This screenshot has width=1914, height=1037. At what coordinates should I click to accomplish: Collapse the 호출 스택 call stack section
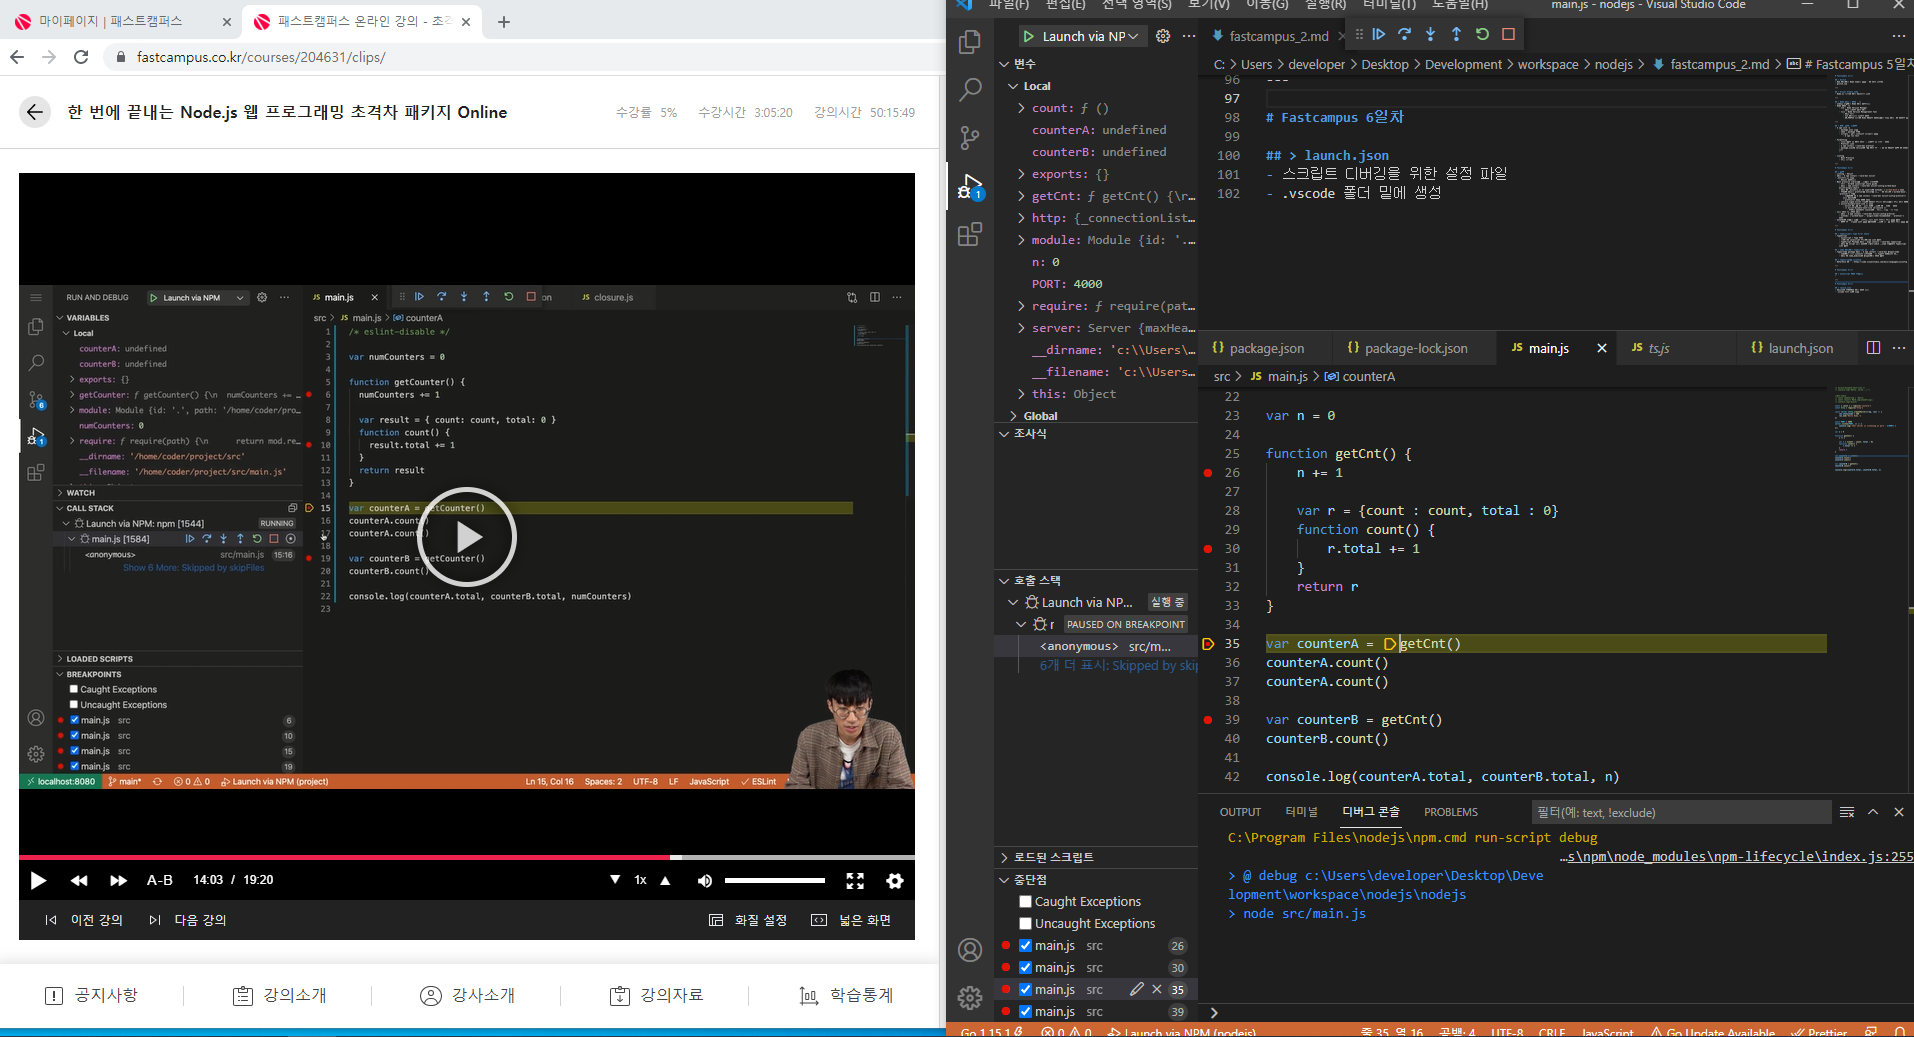[1096, 580]
